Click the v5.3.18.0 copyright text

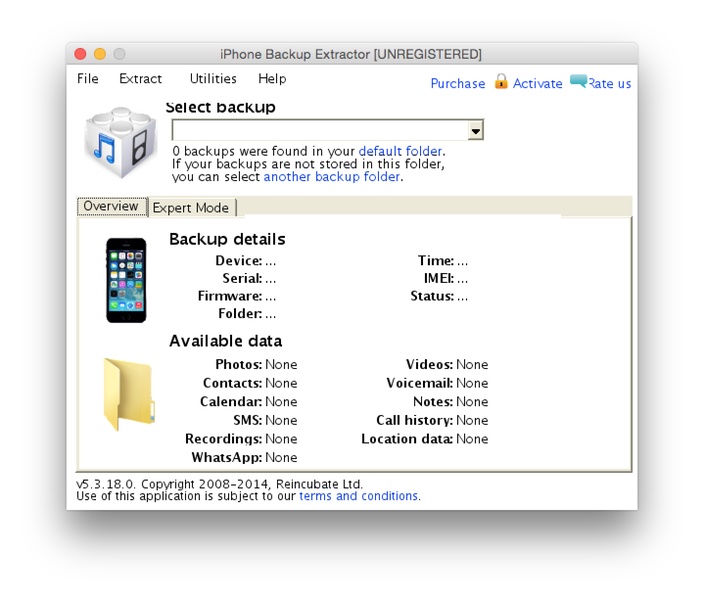pos(220,484)
